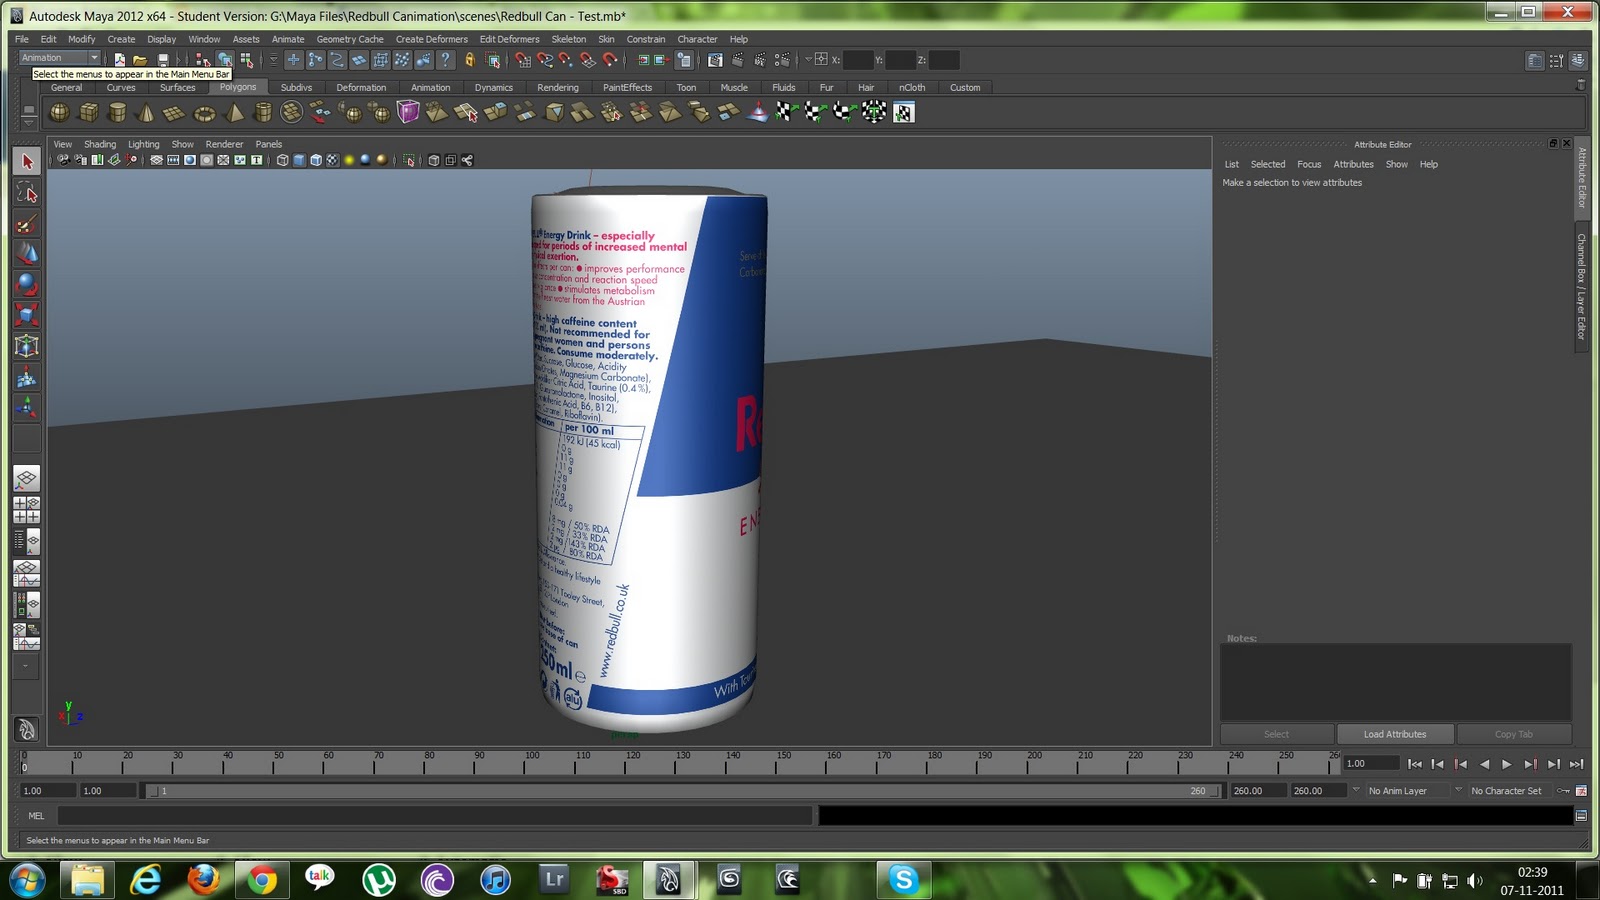Switch to the Rendering shelf tab

557,87
